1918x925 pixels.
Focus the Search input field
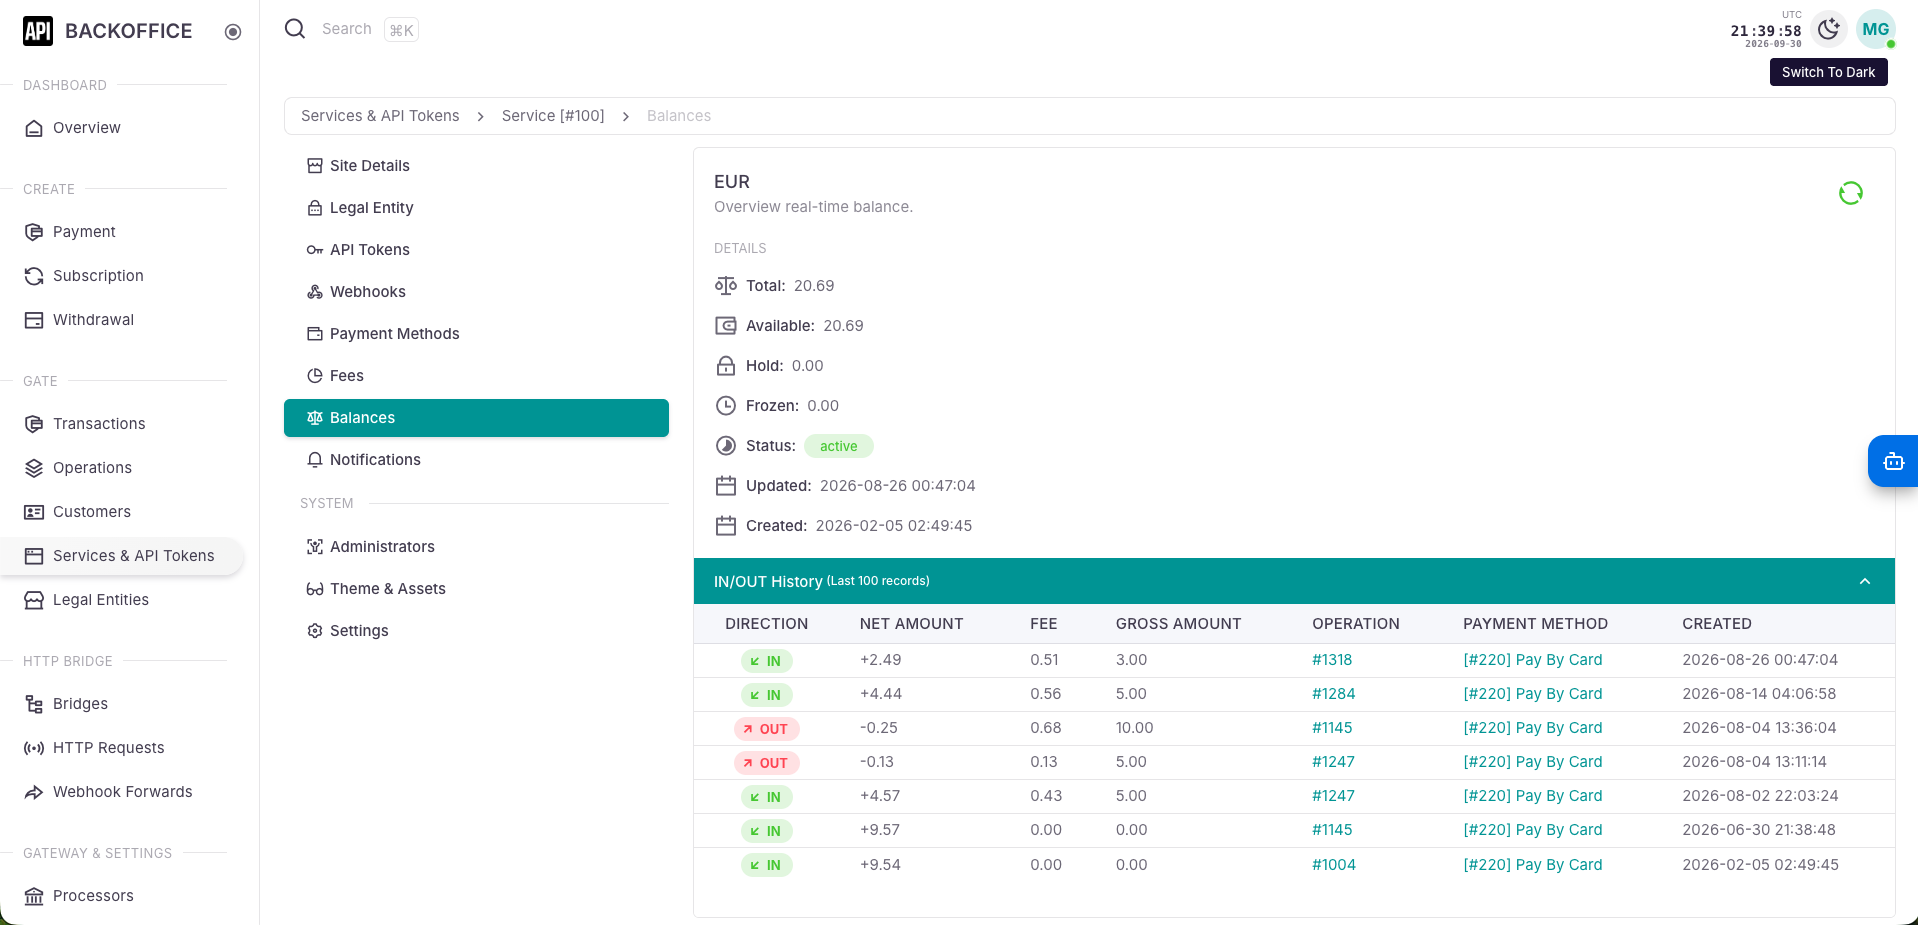coord(346,29)
